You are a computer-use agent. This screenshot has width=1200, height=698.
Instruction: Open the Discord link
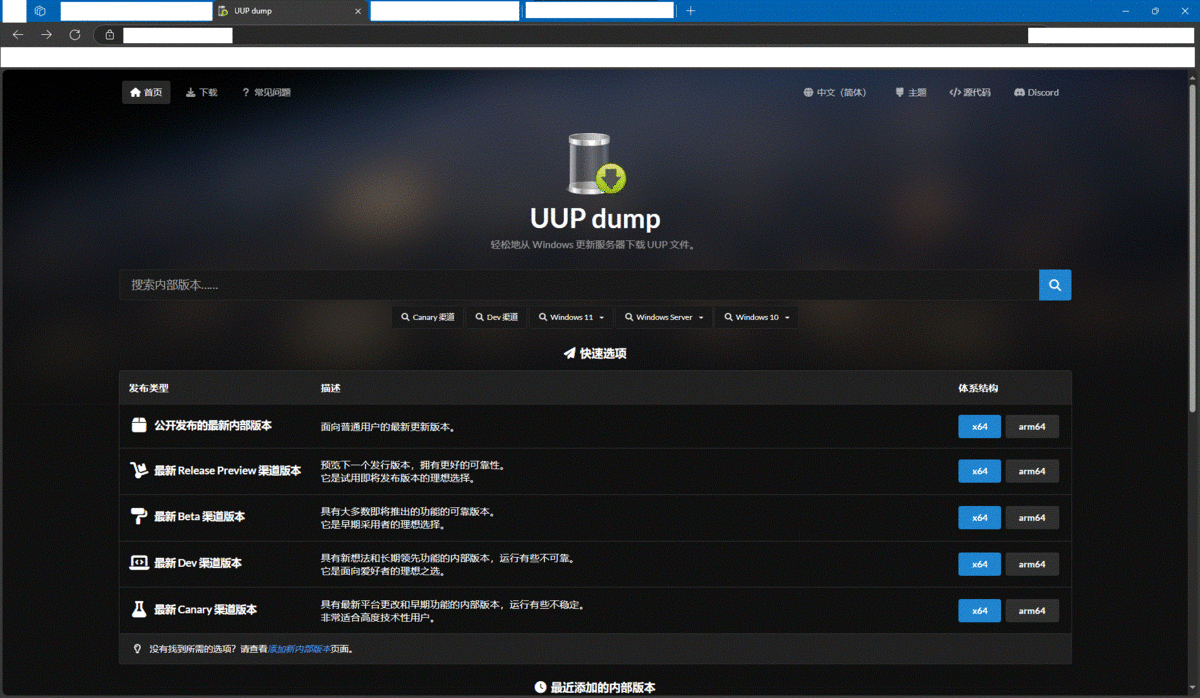(x=1036, y=92)
